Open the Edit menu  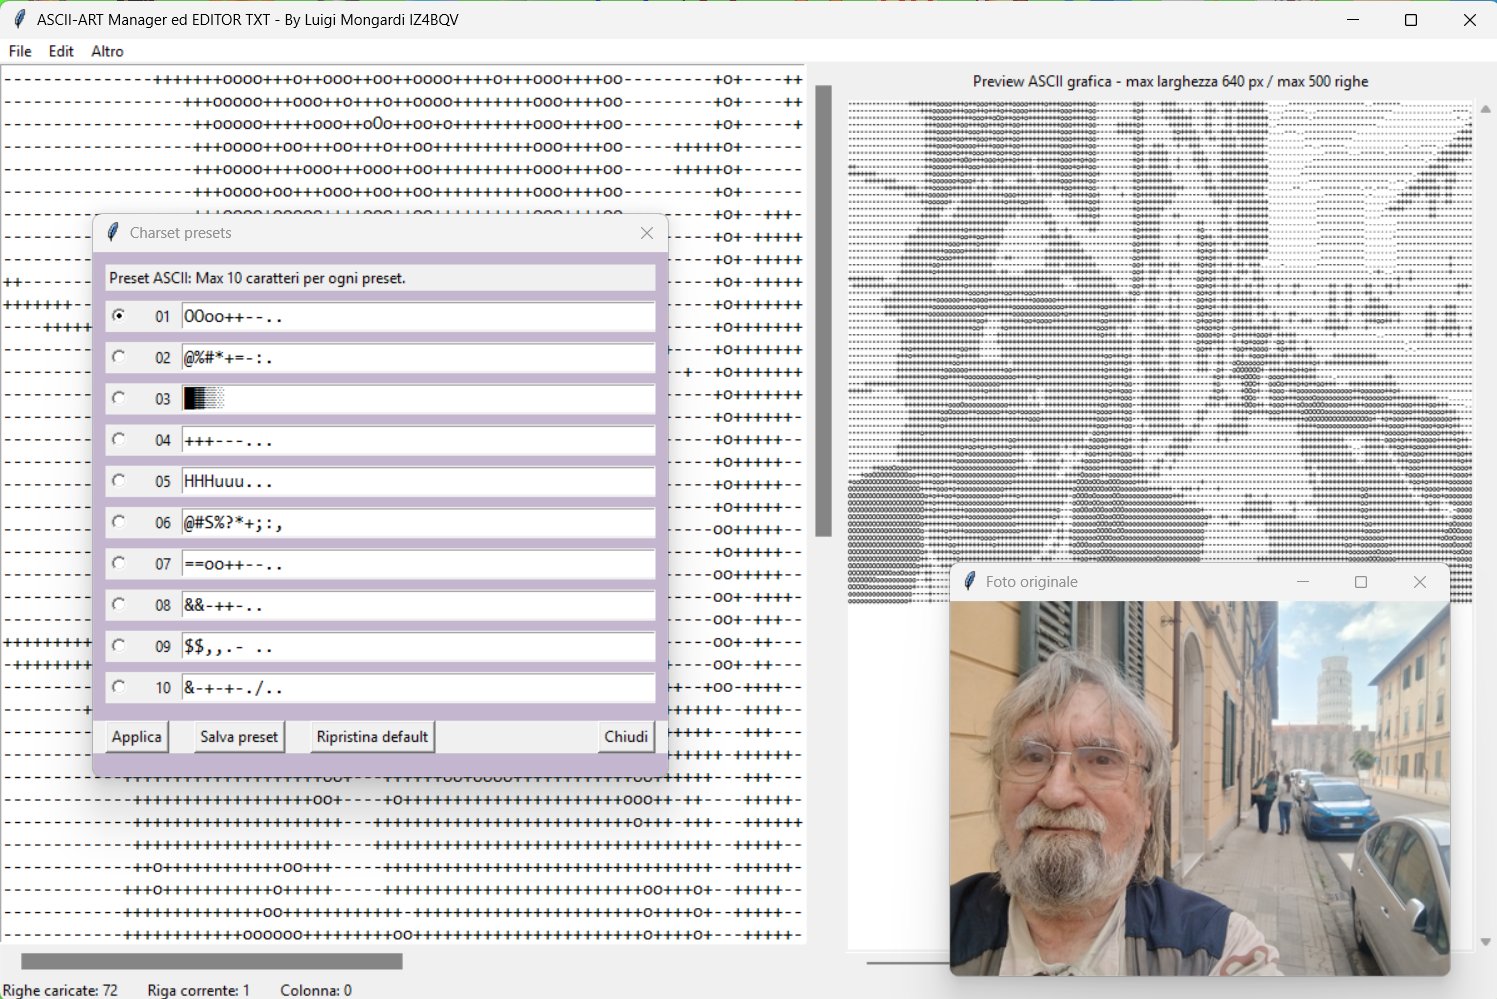coord(61,51)
